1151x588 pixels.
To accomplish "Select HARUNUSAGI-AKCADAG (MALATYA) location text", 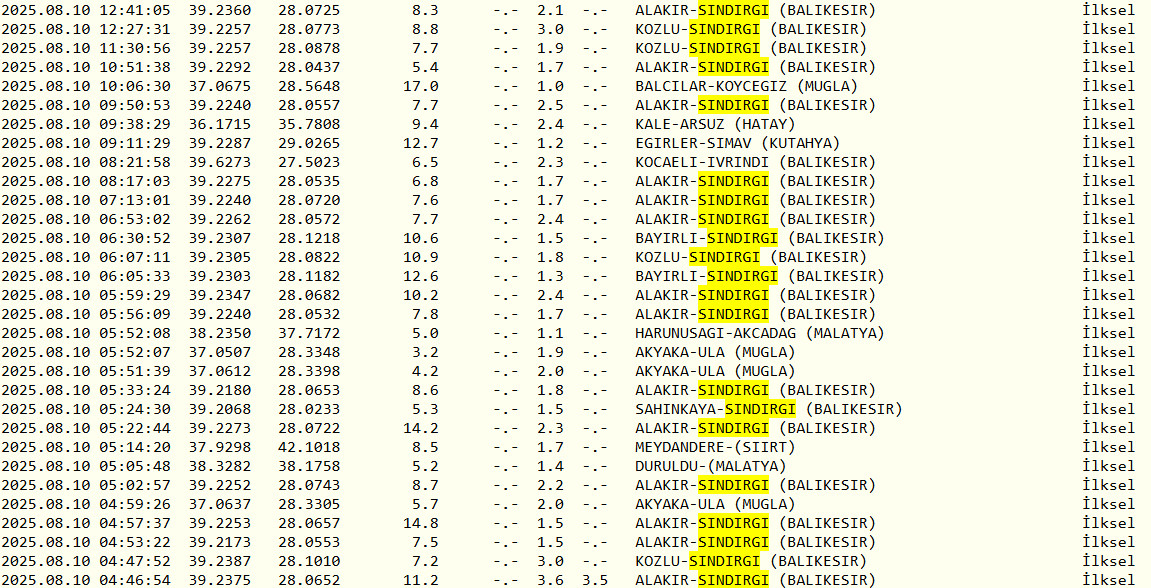I will [759, 334].
